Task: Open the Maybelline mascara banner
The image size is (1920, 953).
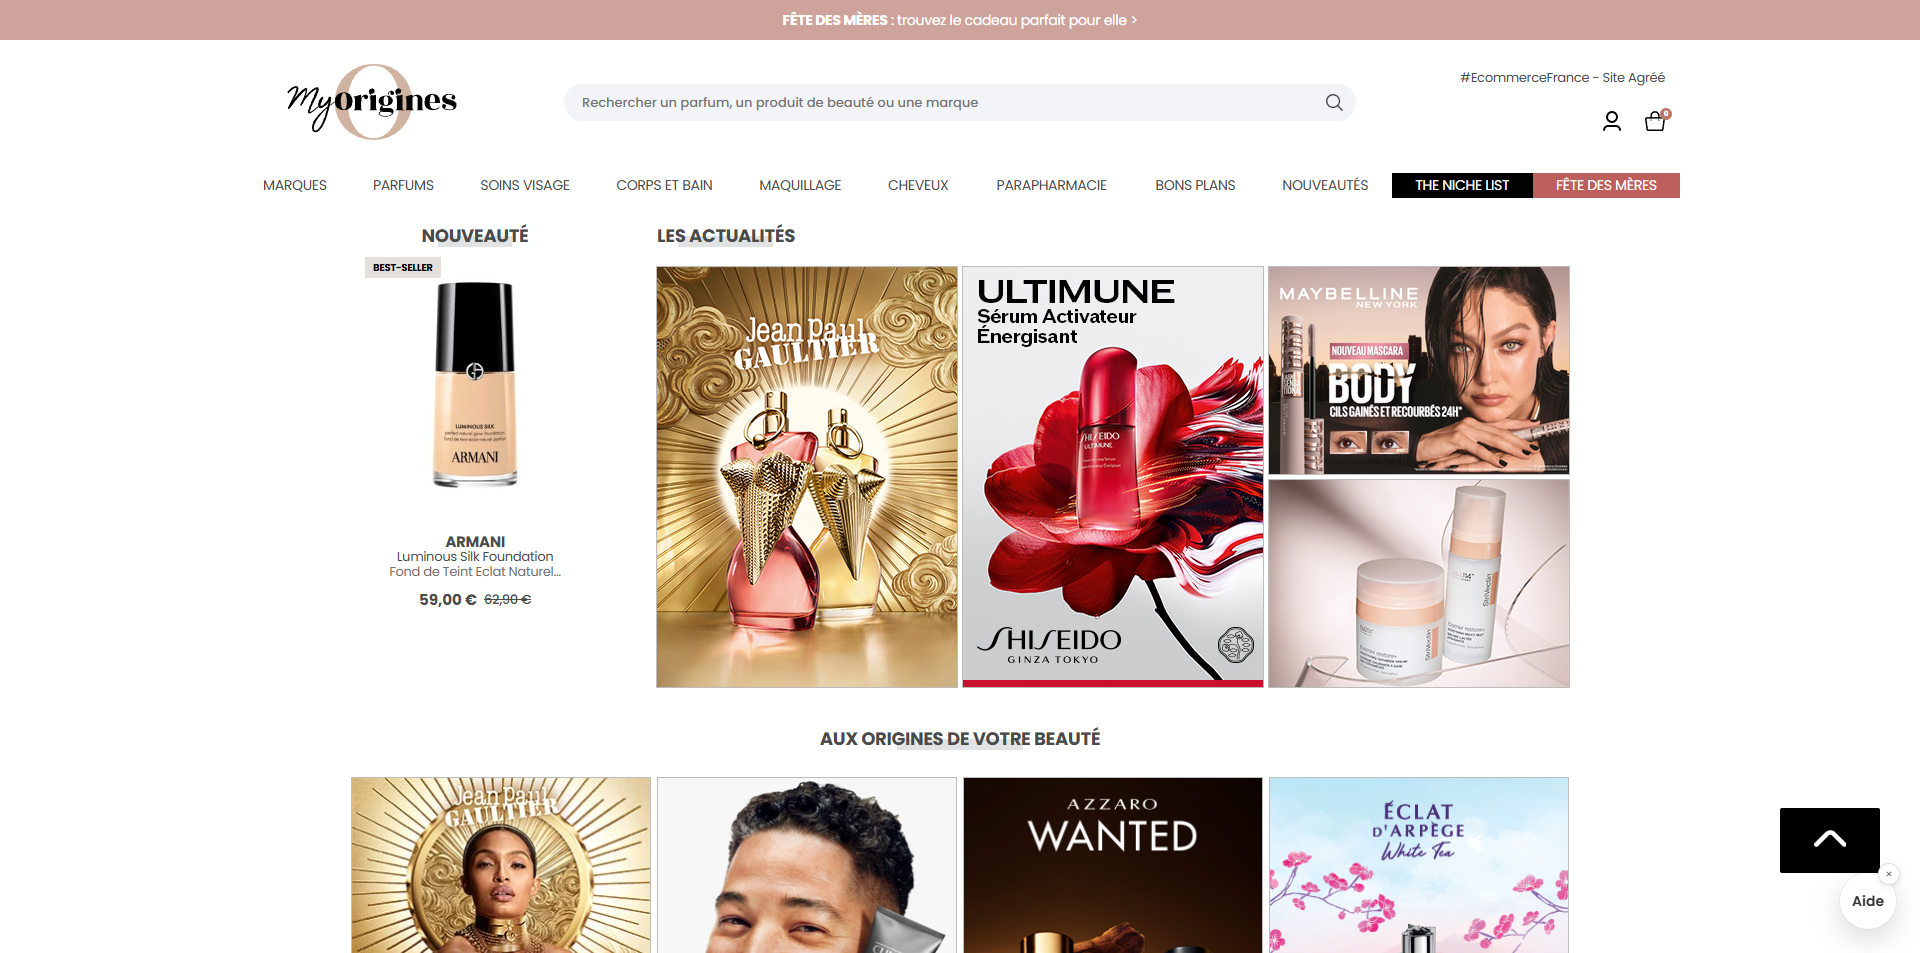Action: point(1419,370)
